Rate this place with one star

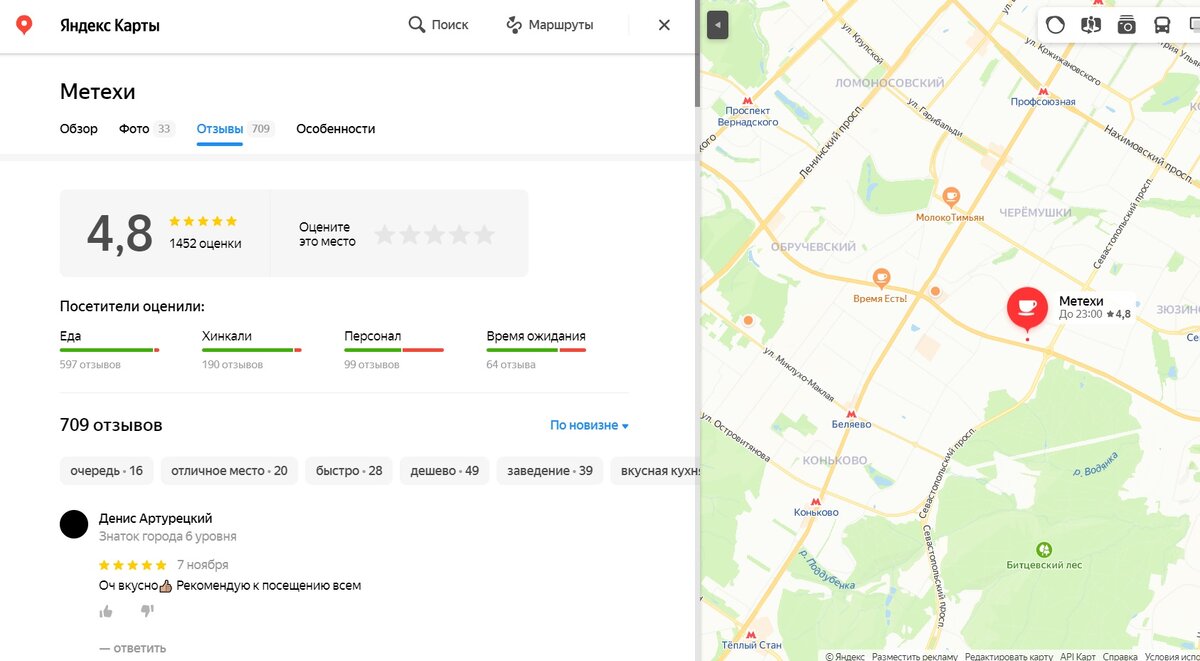(385, 234)
